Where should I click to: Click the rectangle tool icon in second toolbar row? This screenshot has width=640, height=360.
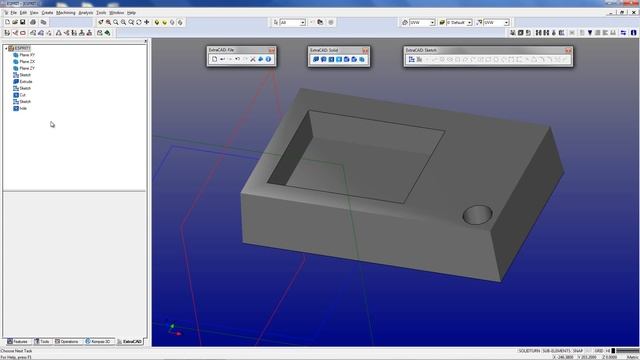click(x=23, y=33)
